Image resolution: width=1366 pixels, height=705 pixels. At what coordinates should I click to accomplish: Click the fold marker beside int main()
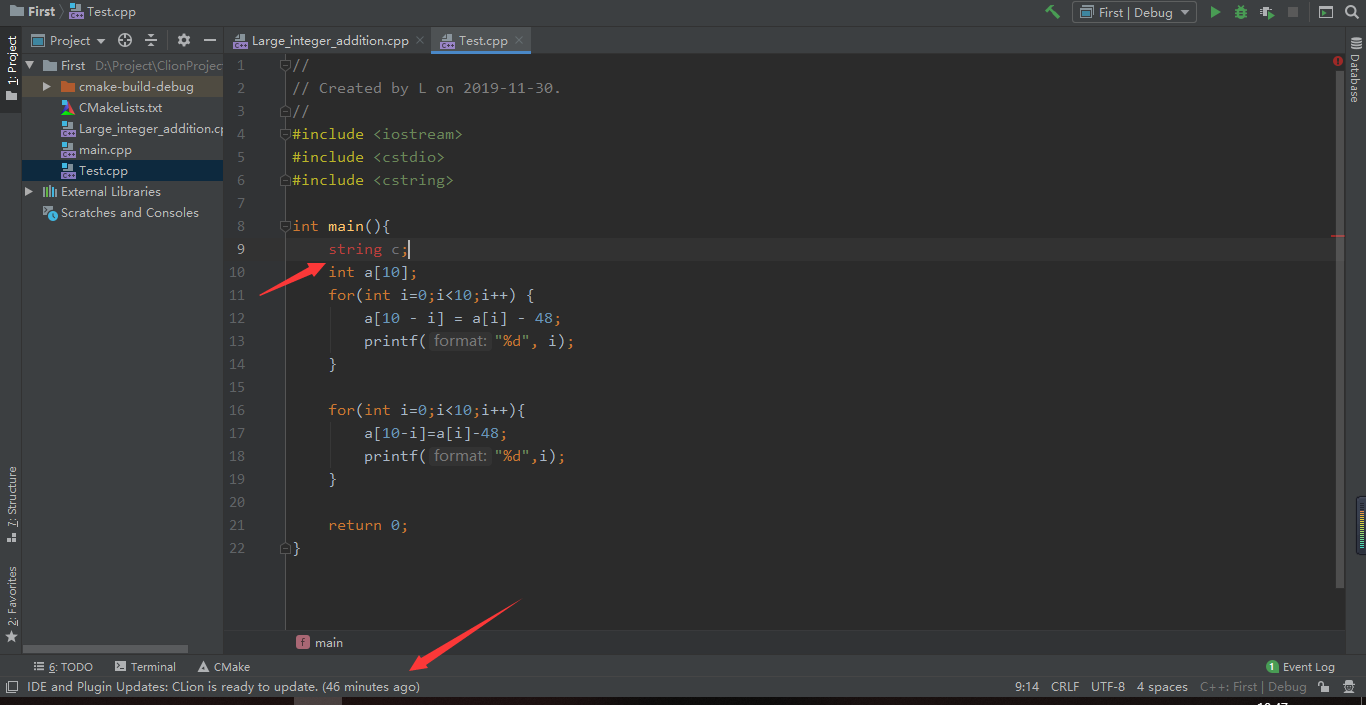point(286,226)
